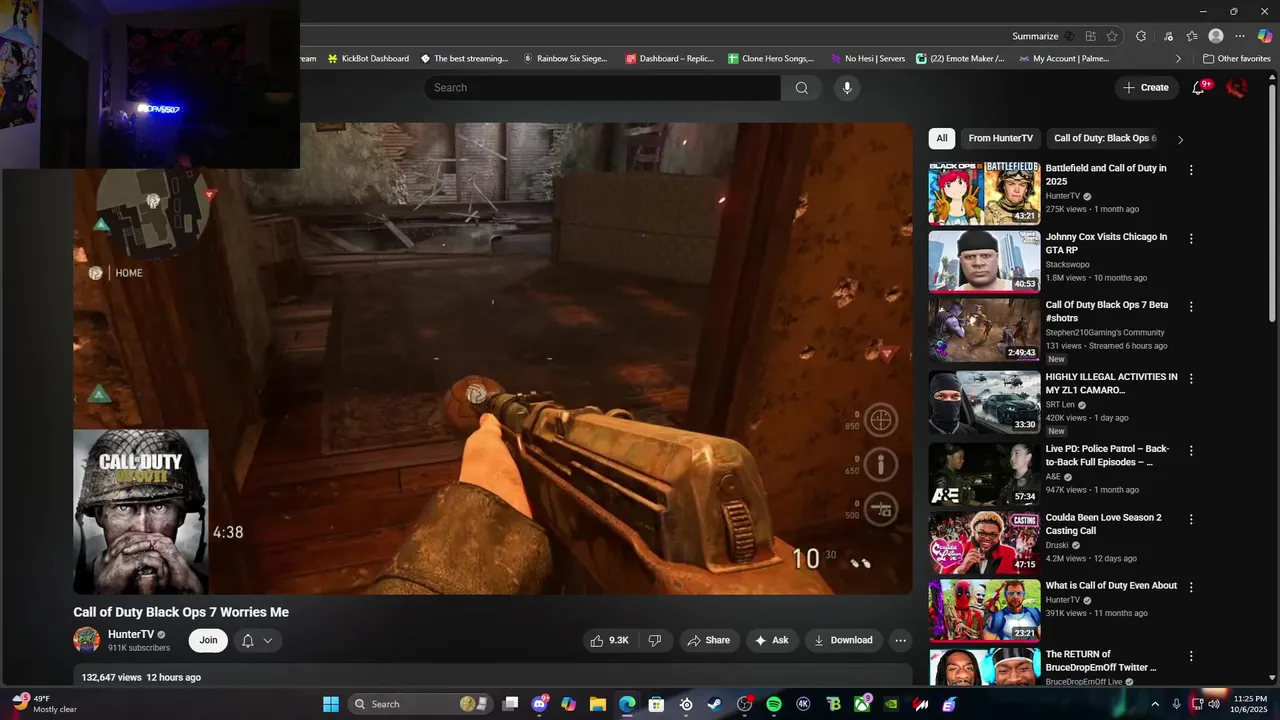Open Live PD: Police Patrol thumbnail
1280x720 pixels.
(x=984, y=473)
